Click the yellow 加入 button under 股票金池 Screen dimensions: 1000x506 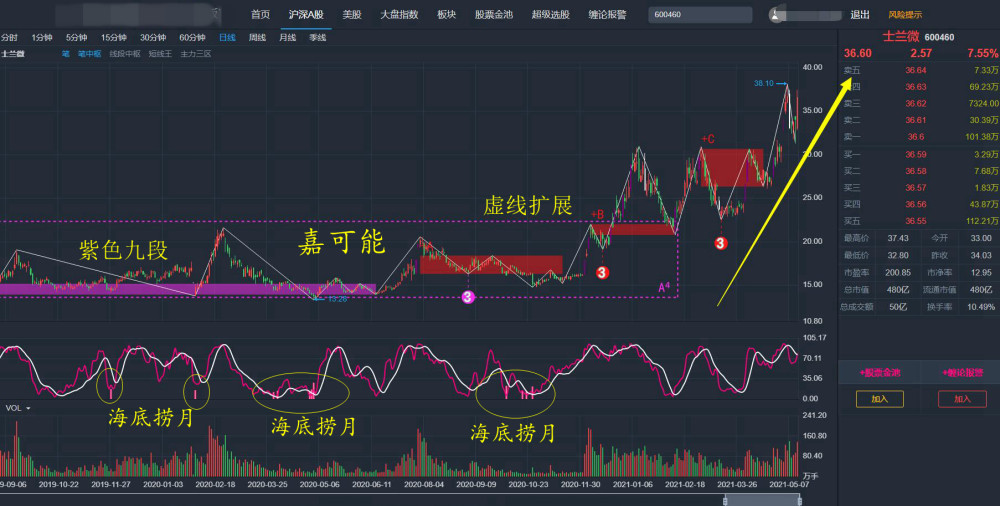879,399
